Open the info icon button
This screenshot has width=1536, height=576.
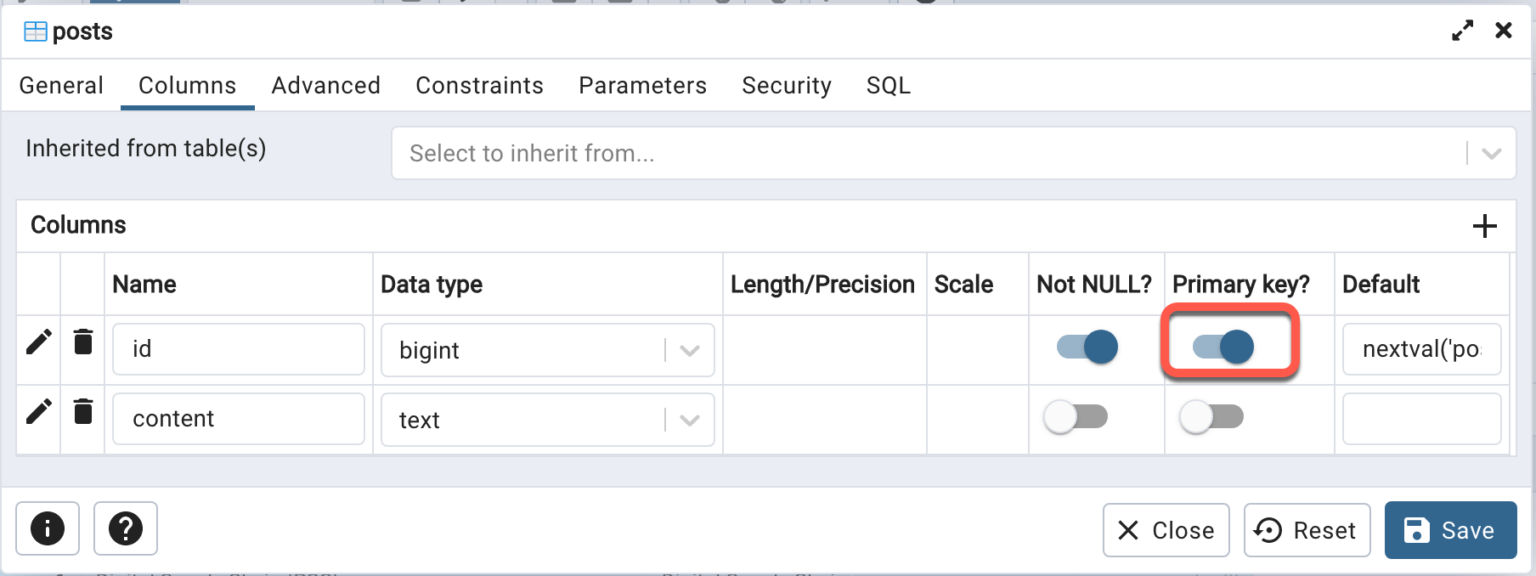click(x=47, y=528)
